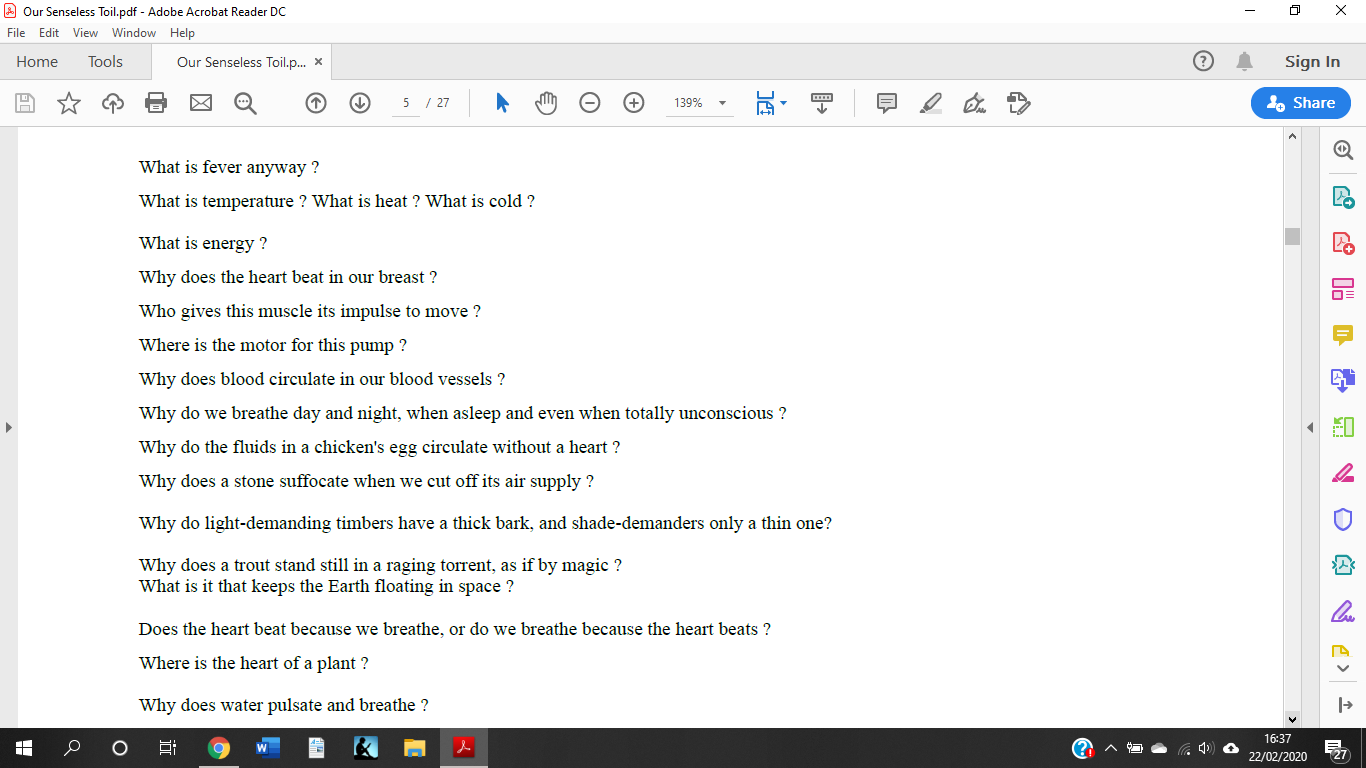Click the vertical scrollbar thumb

1292,236
